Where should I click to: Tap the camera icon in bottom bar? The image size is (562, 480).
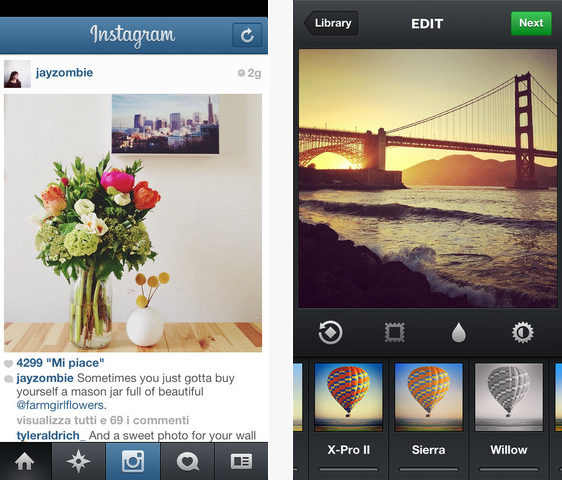[133, 461]
